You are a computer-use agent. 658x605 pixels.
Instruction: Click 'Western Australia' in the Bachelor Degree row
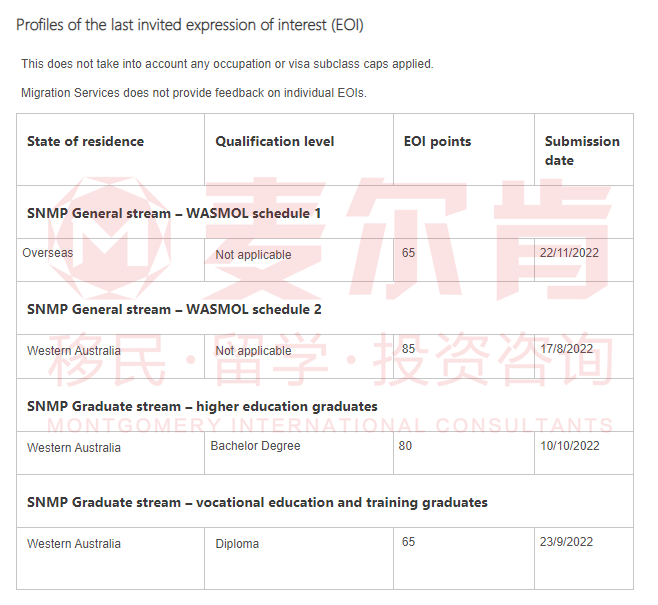(74, 448)
